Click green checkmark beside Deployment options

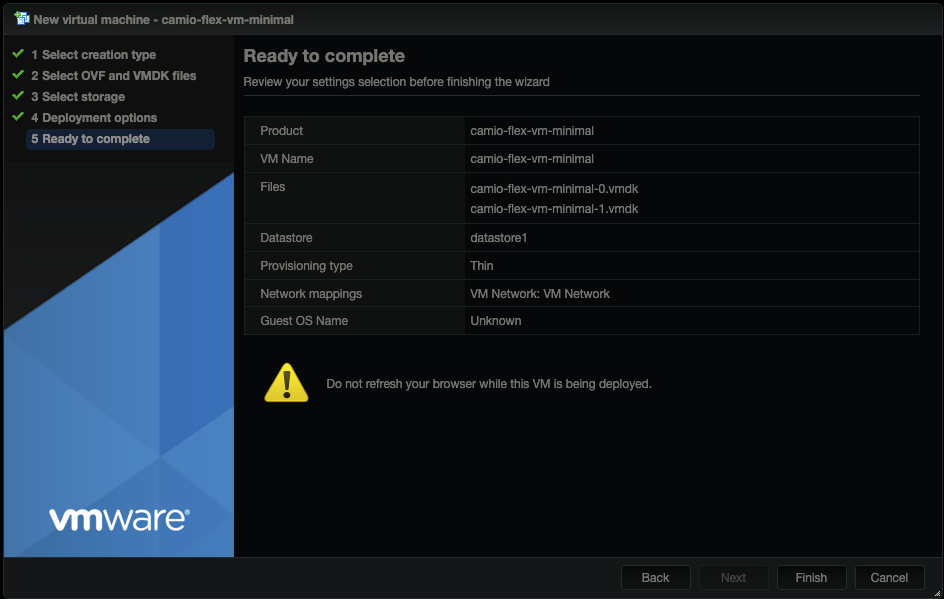[18, 117]
